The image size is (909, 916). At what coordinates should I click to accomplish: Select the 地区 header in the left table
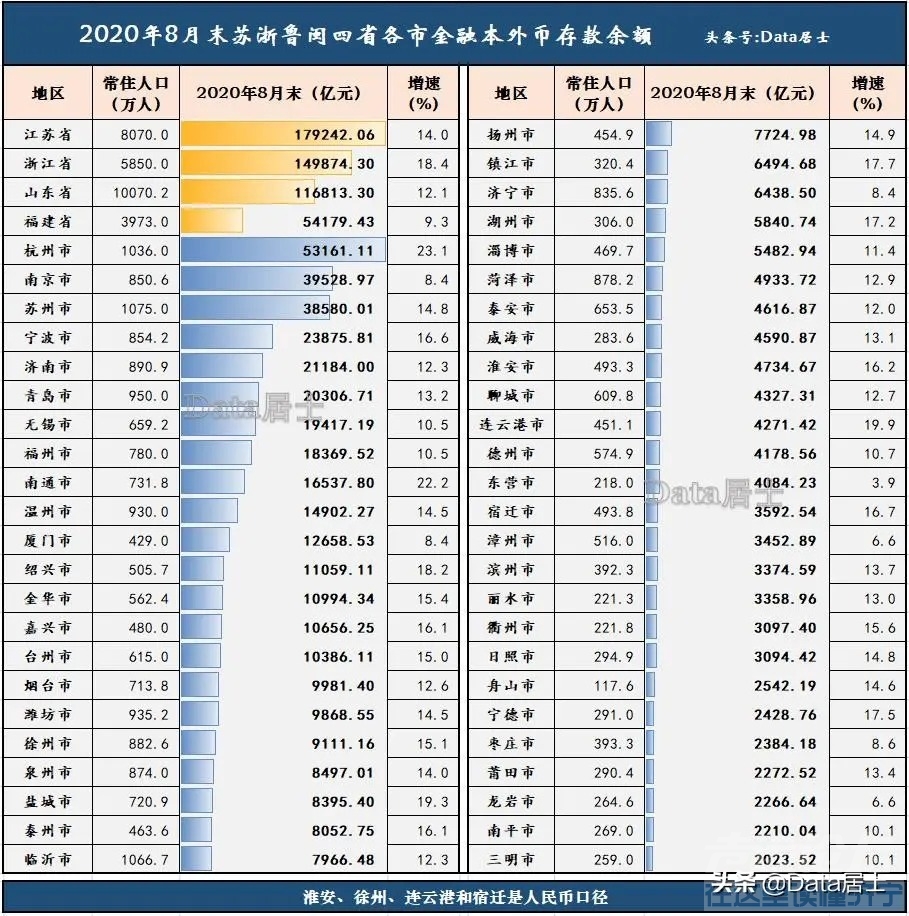48,93
